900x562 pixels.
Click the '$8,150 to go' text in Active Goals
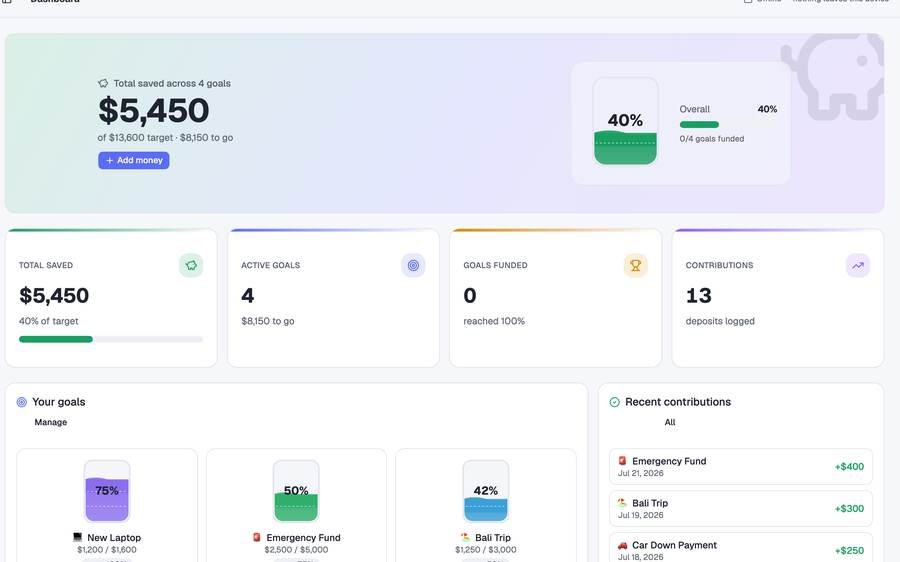(x=267, y=321)
